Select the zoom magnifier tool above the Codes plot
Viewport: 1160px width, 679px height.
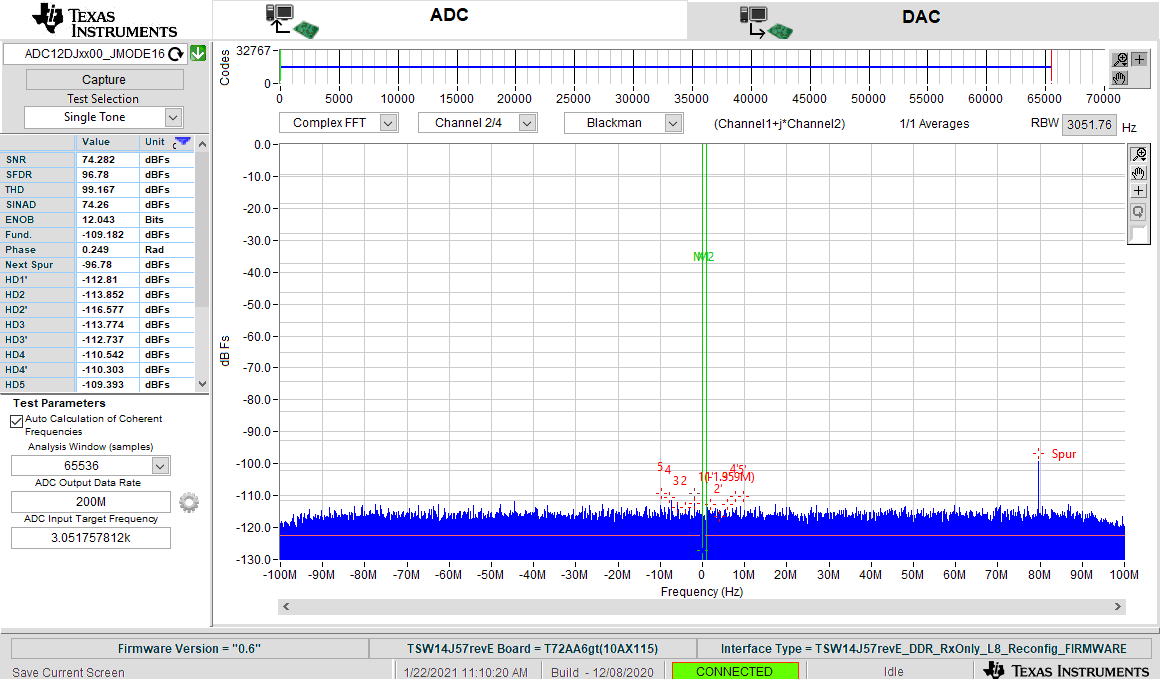(x=1119, y=59)
